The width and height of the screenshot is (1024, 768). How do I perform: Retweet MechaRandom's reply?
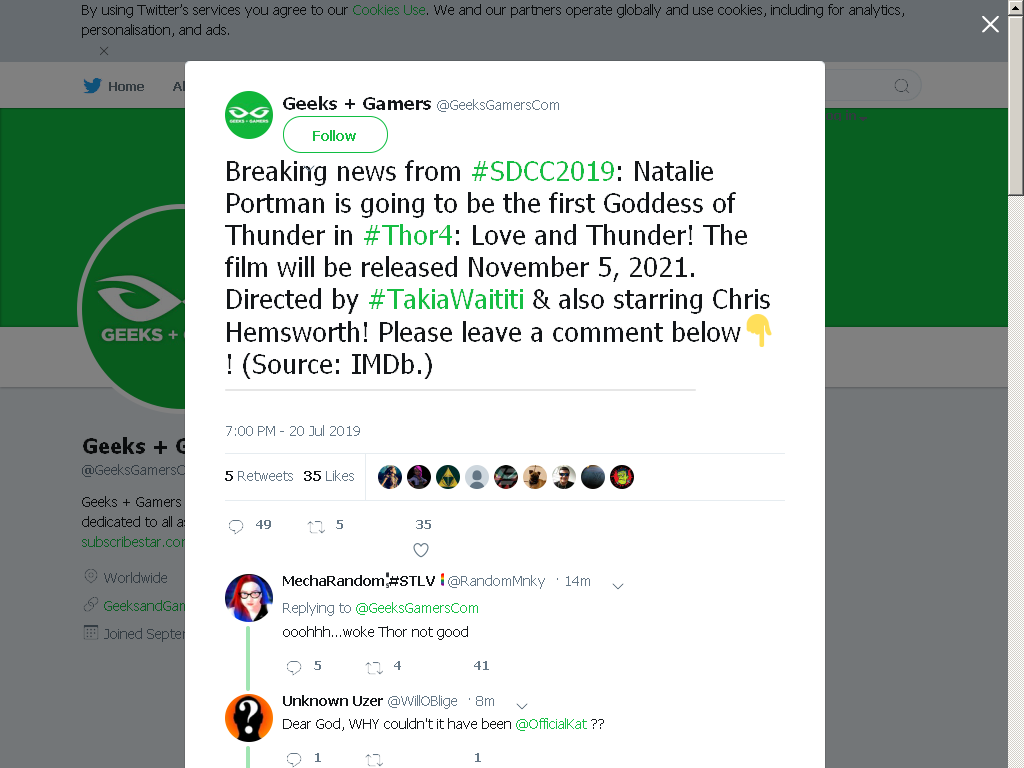coord(374,667)
